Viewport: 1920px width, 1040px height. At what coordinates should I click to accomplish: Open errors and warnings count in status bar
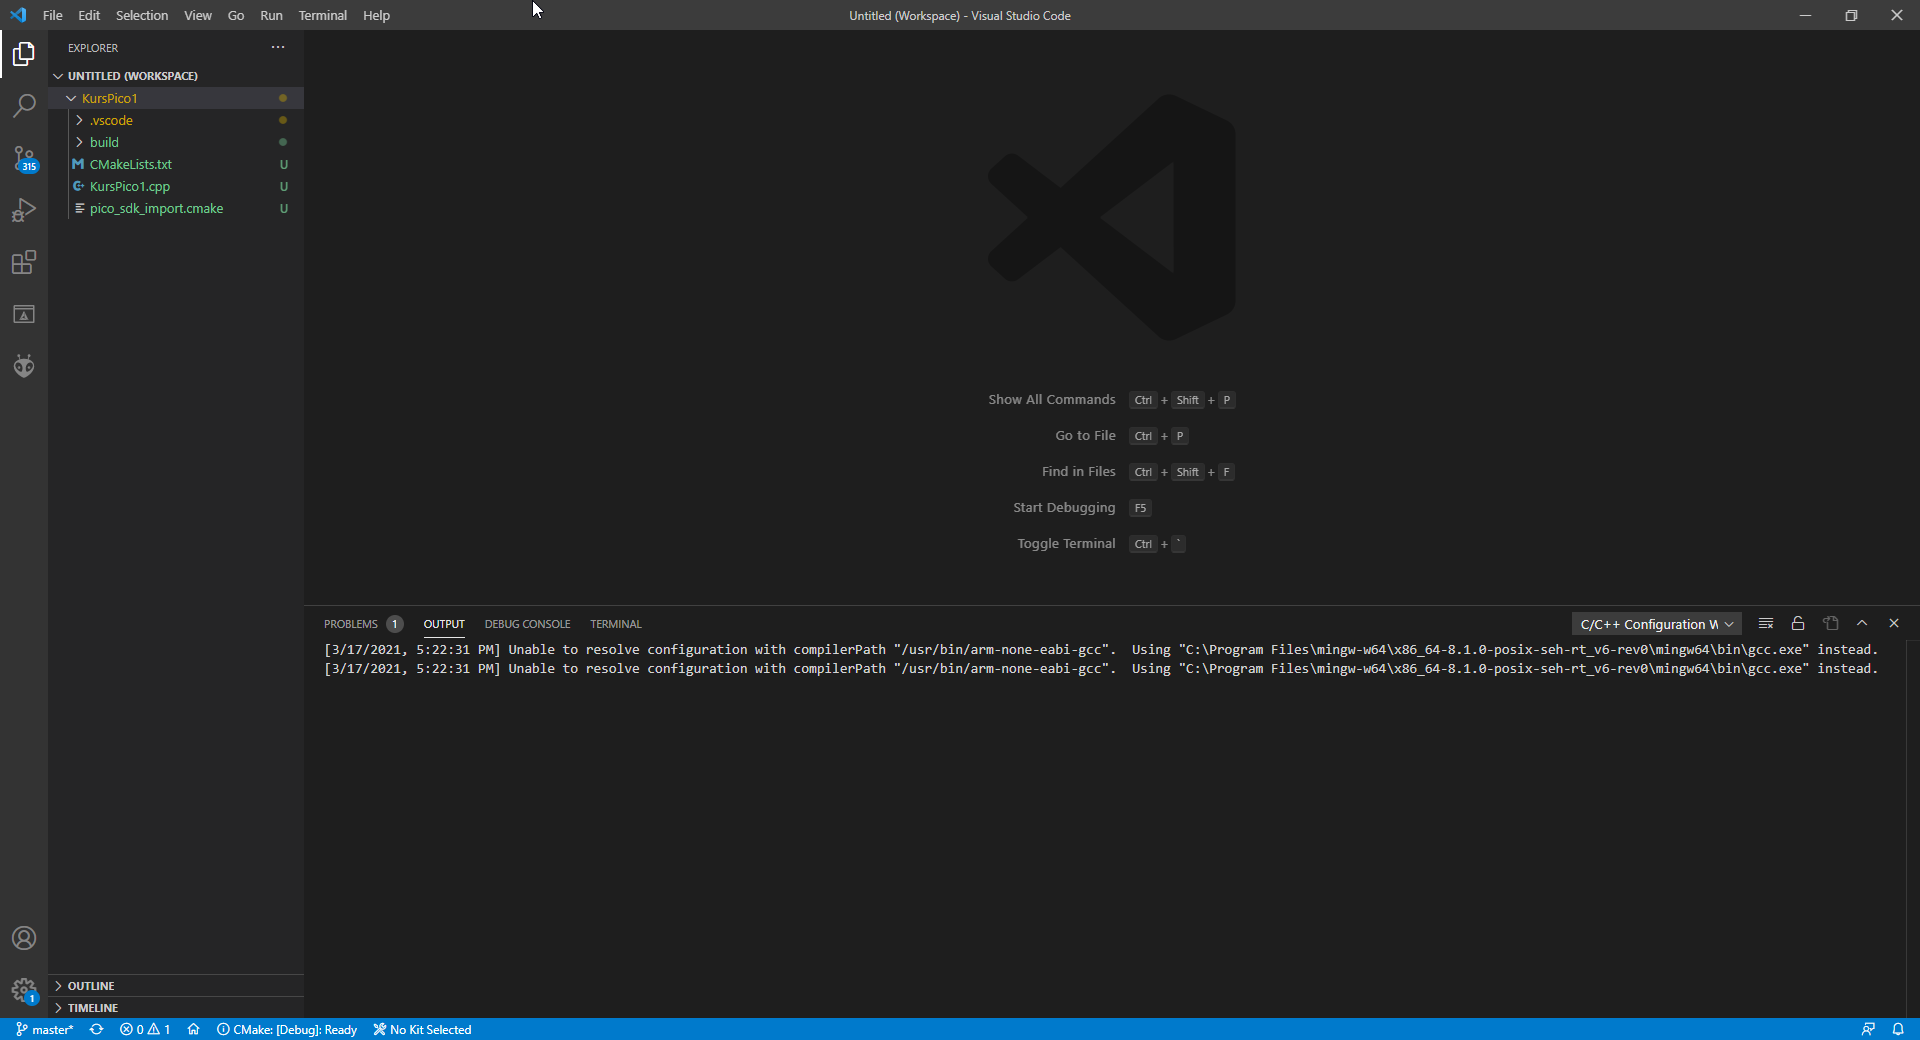(x=145, y=1029)
